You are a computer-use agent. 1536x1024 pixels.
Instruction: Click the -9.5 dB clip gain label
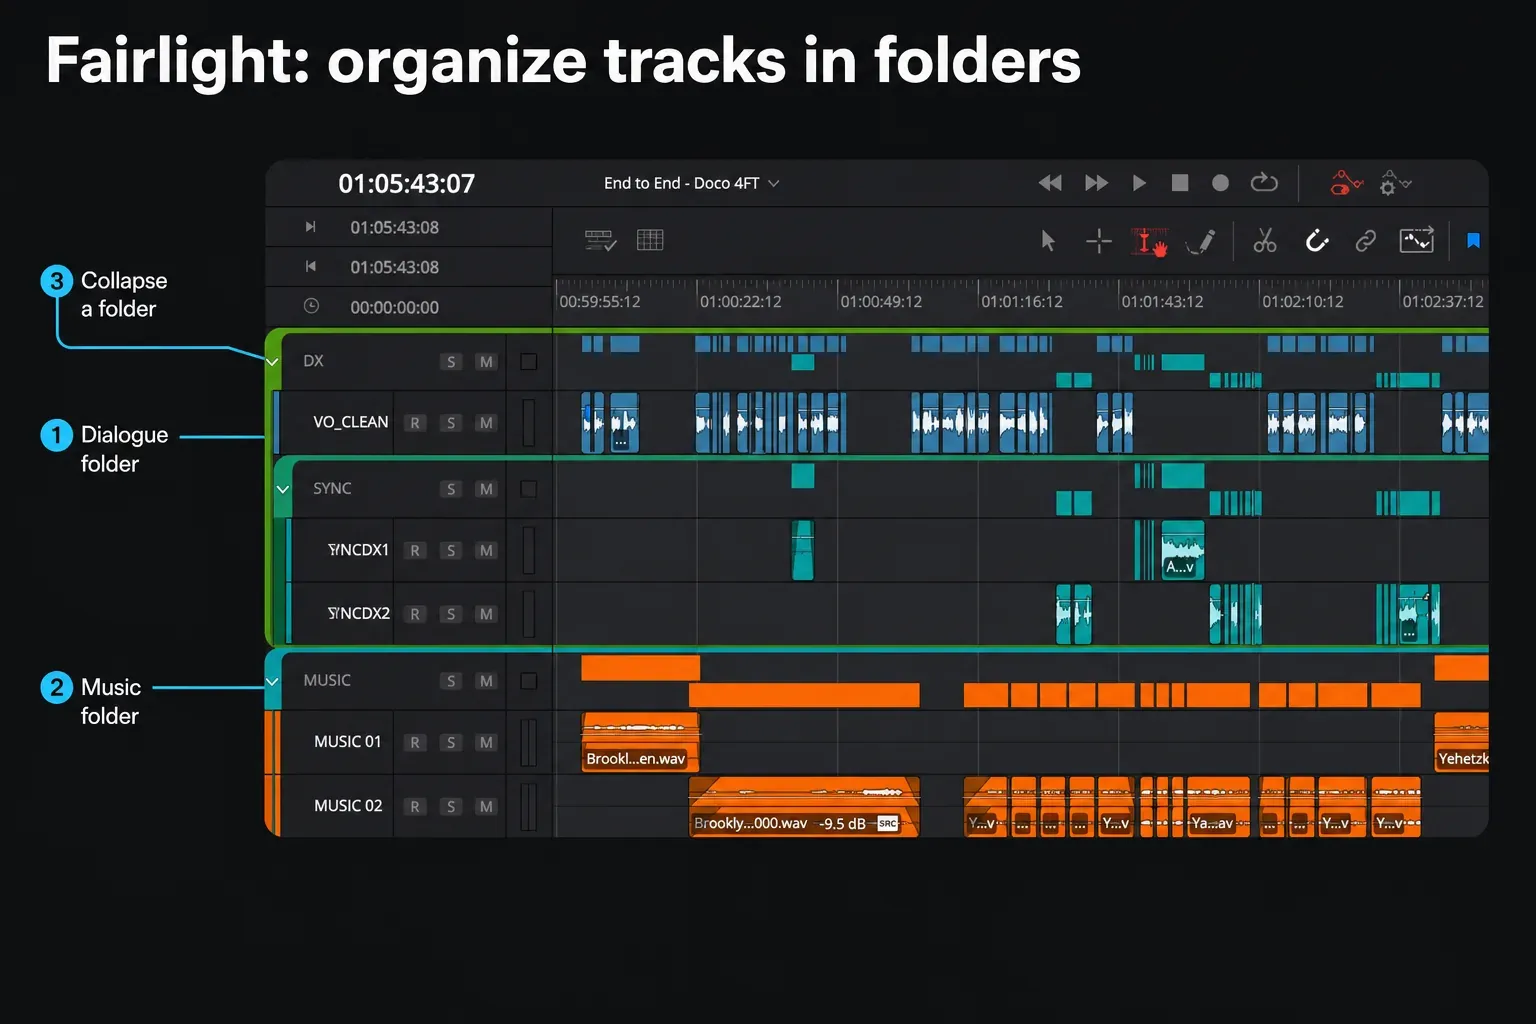click(842, 824)
